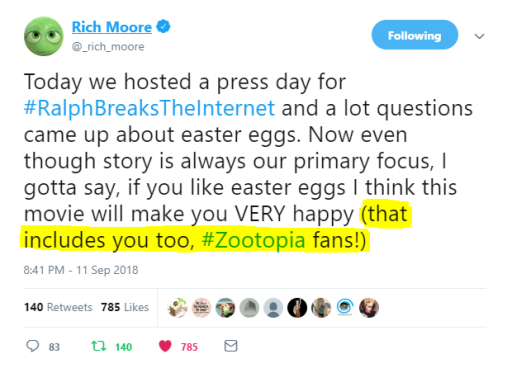Unlike the tweet via red heart icon

(x=165, y=346)
